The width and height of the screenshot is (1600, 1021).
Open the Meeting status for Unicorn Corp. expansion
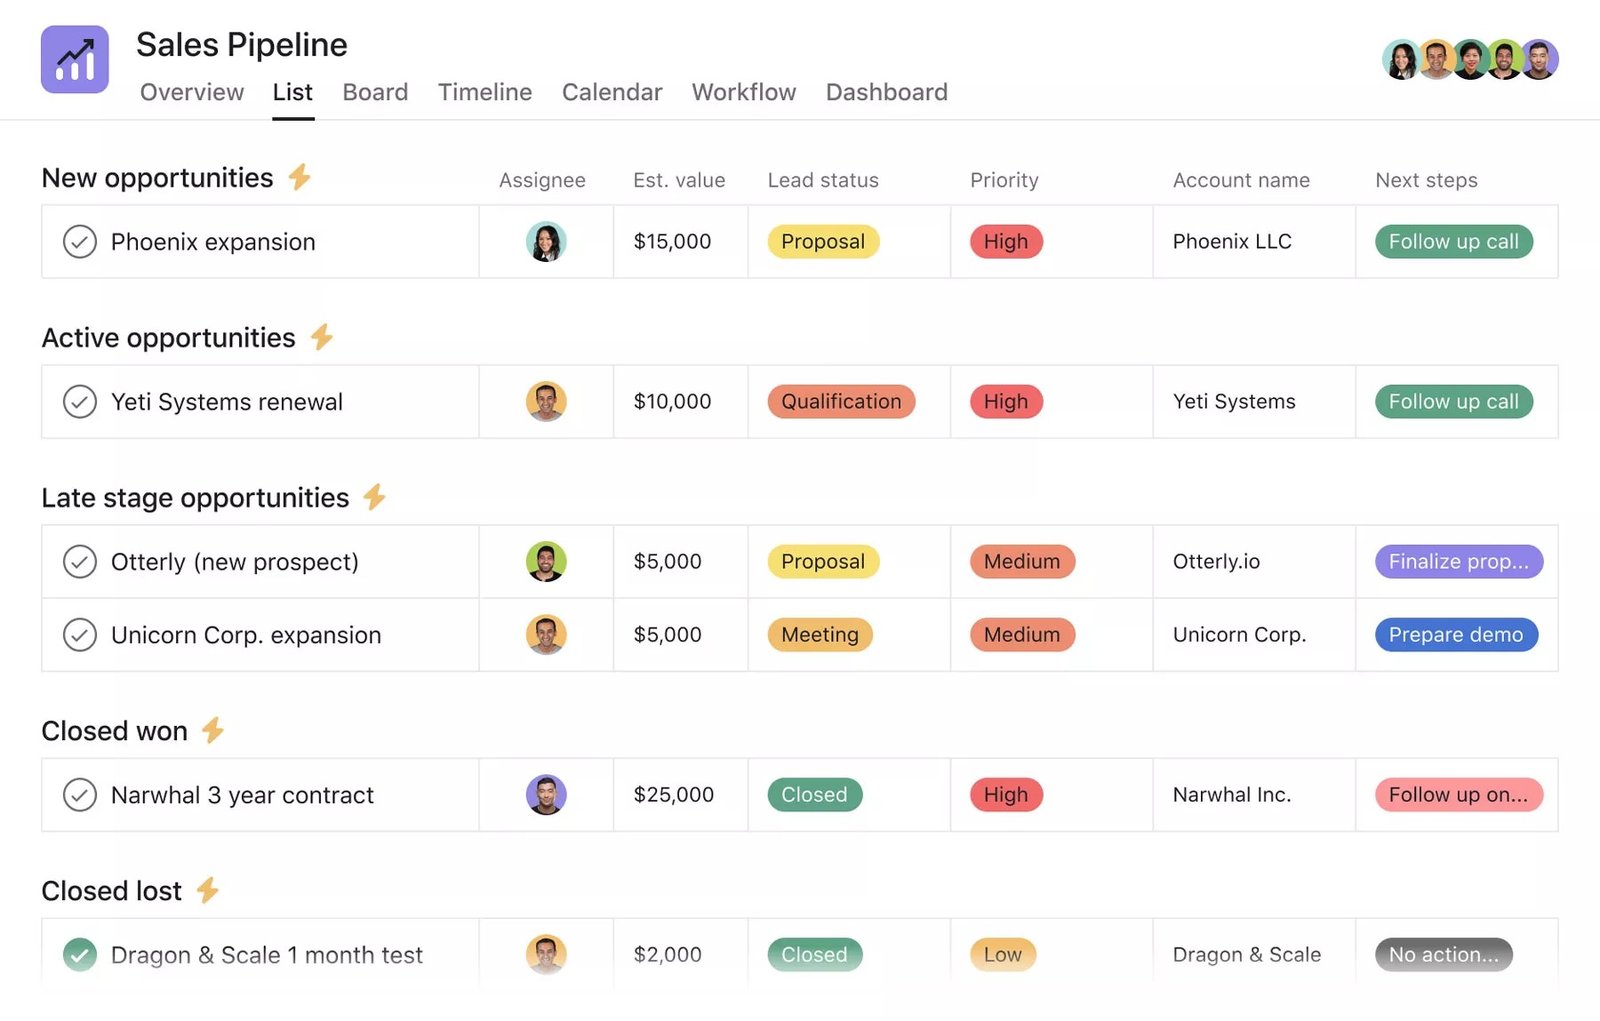coord(819,634)
